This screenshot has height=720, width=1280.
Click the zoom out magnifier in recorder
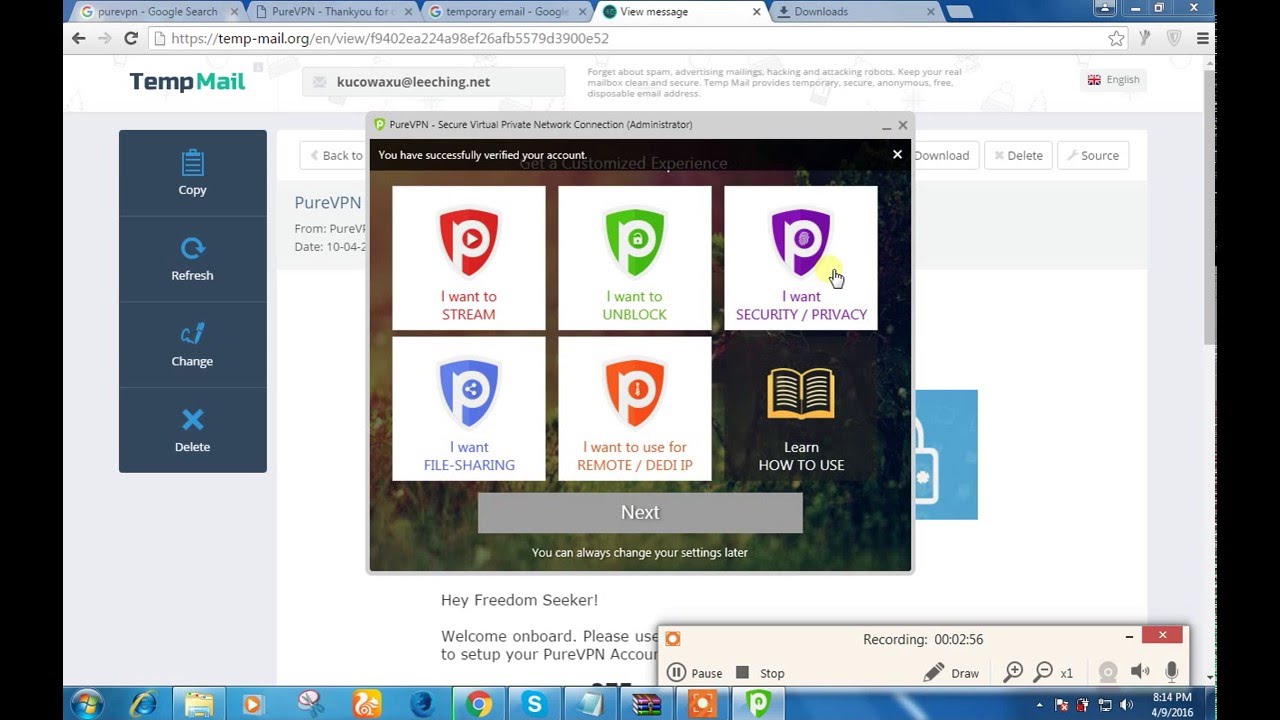(x=1043, y=672)
